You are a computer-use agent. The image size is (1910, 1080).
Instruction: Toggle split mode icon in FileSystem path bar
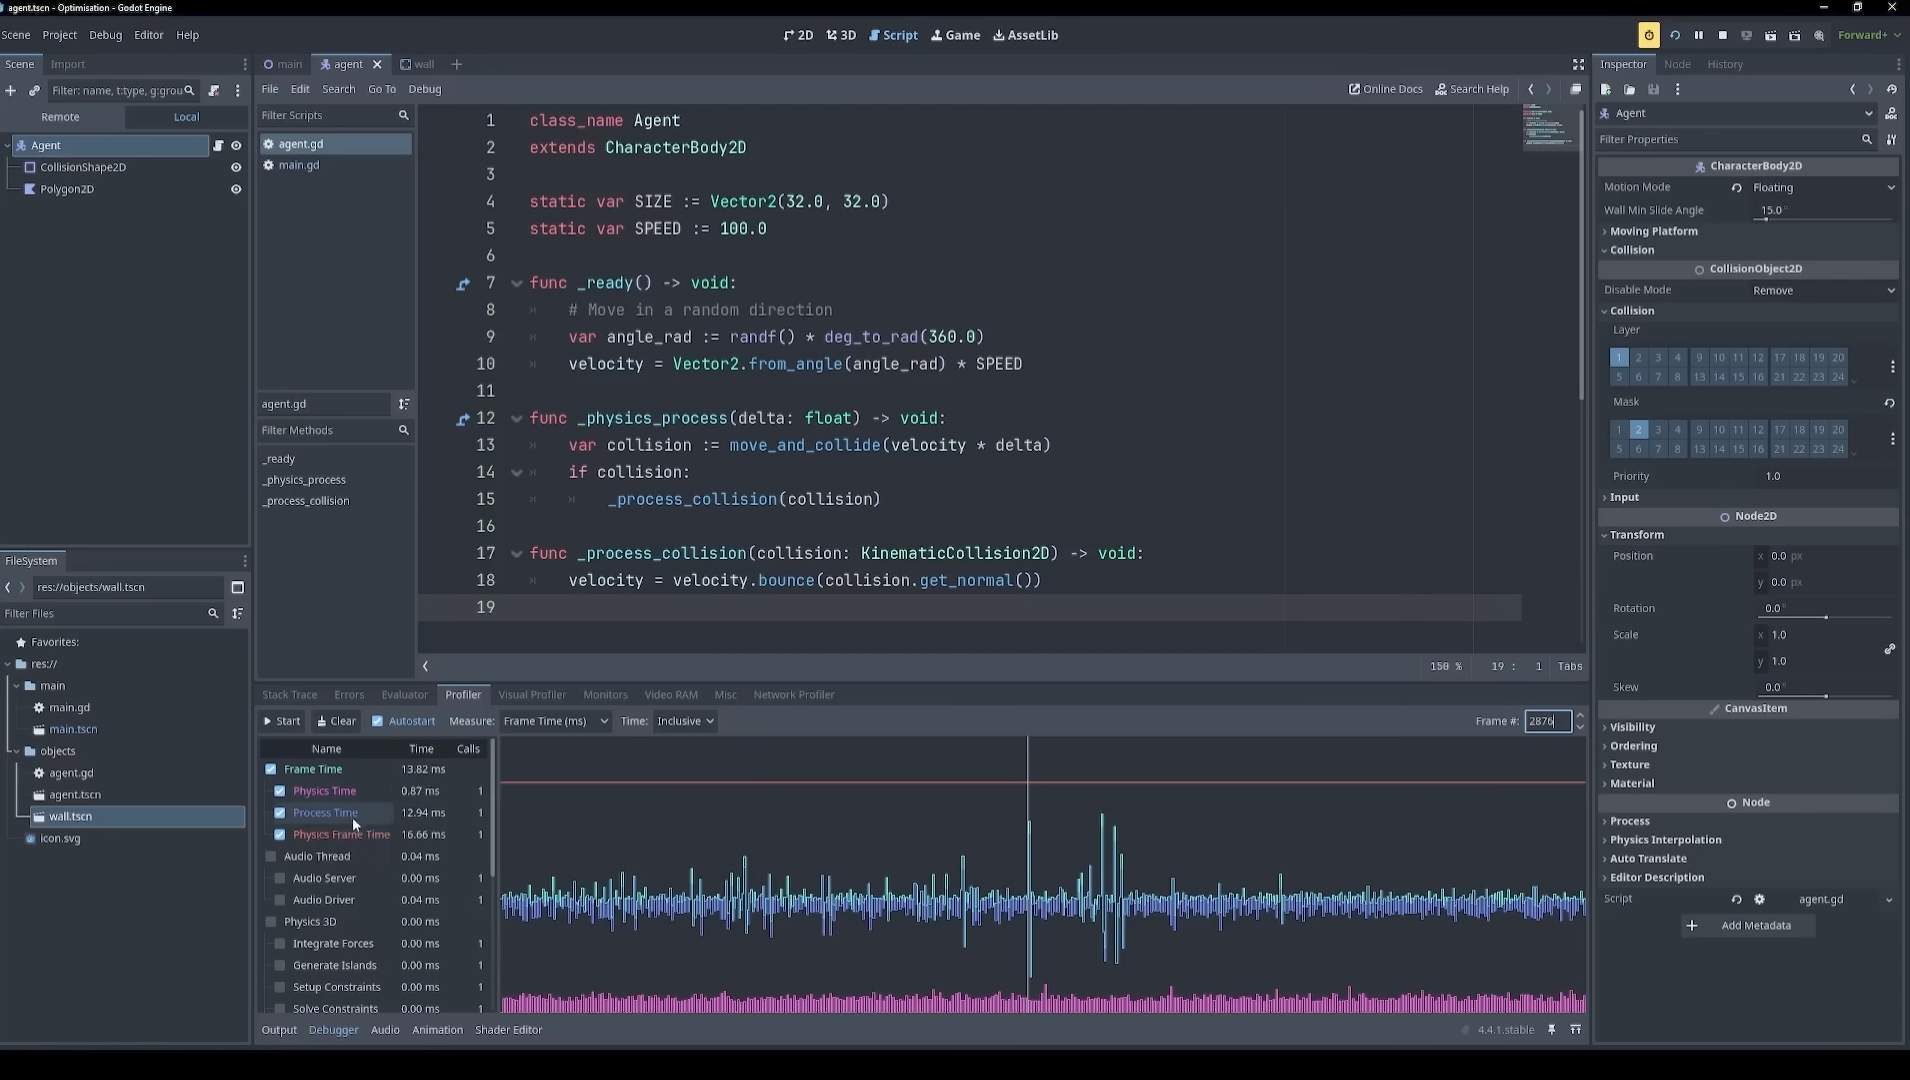[x=237, y=587]
